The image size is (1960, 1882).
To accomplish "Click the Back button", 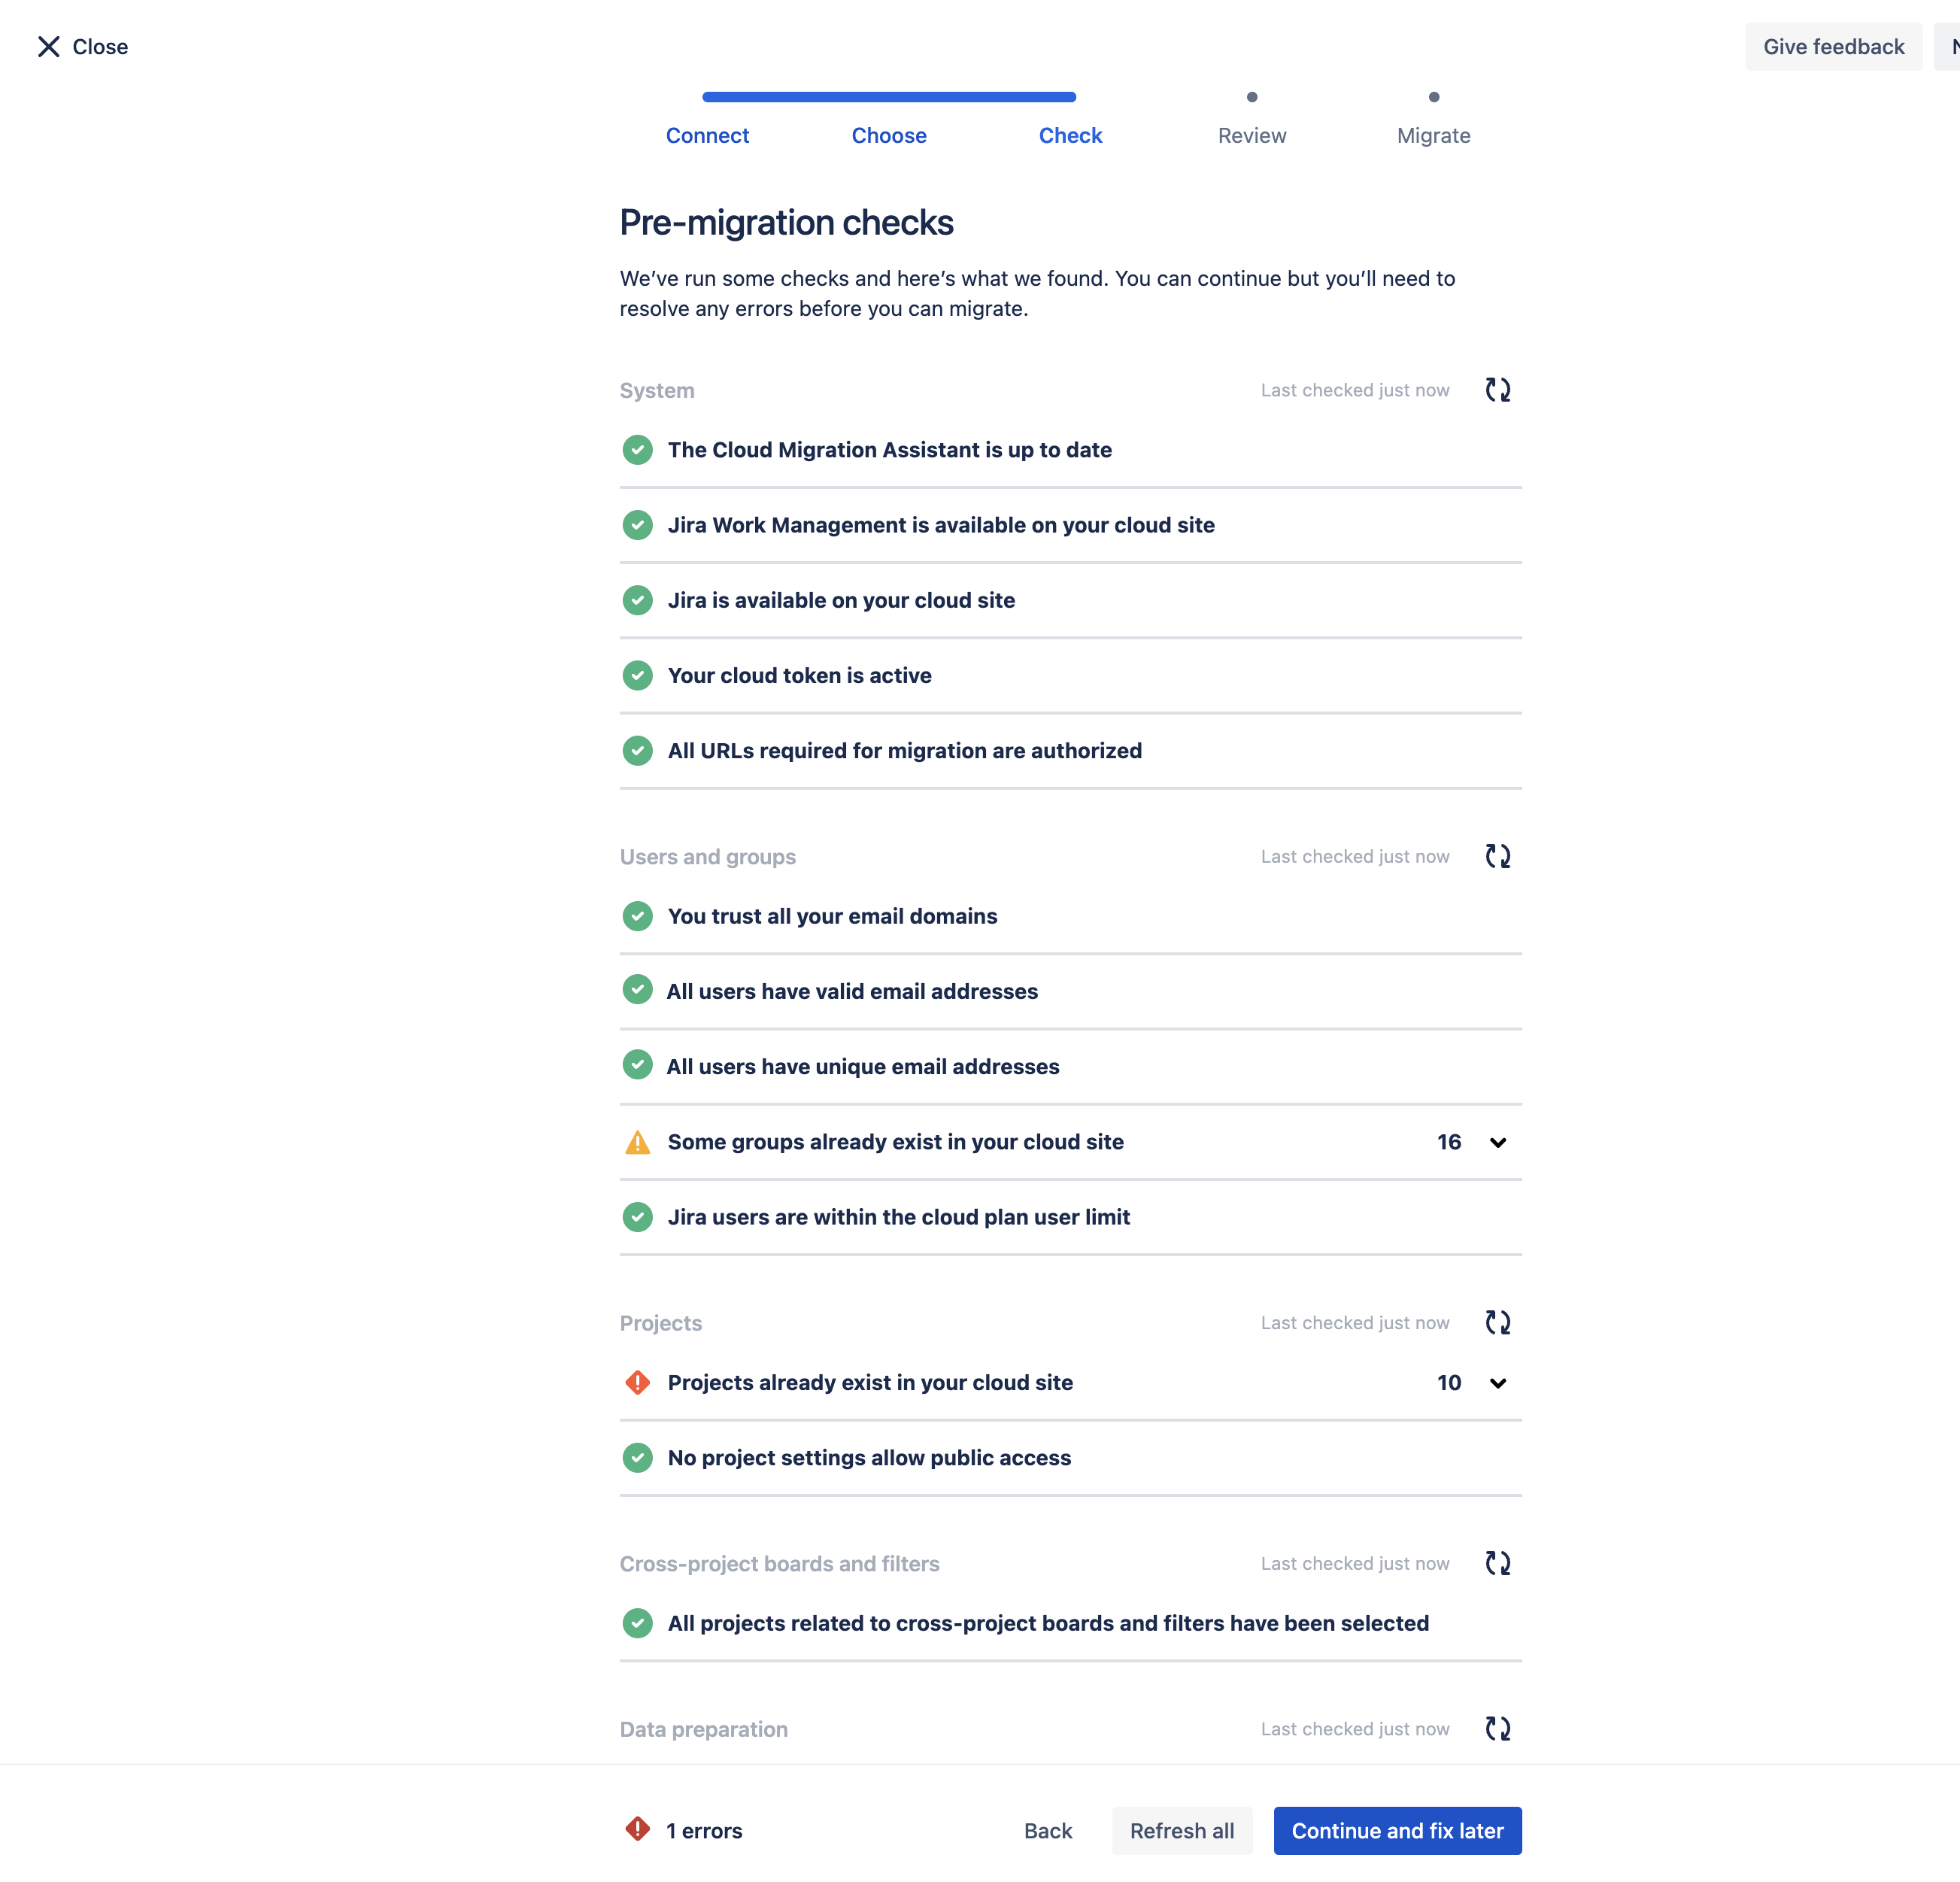I will click(1047, 1830).
